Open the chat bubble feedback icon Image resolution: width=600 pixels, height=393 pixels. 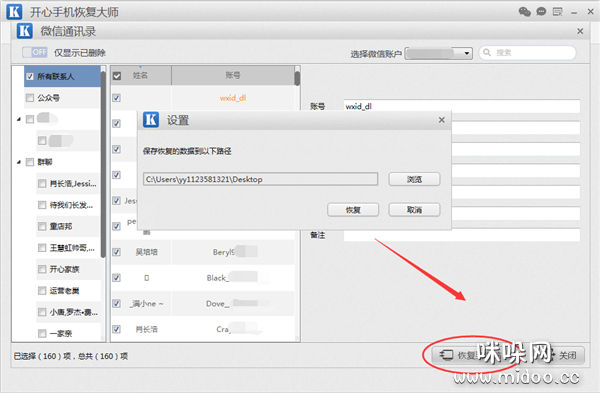541,12
